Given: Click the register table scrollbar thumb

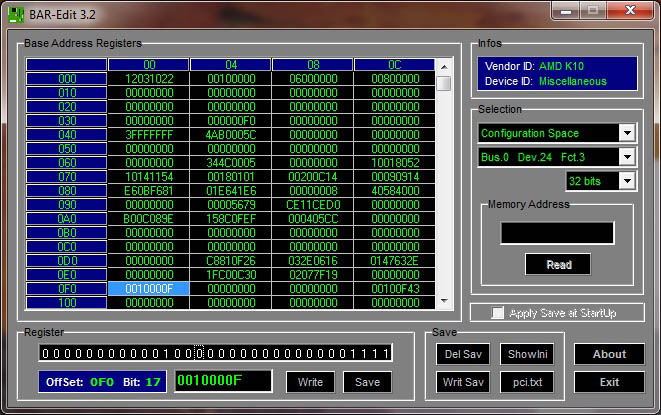Looking at the screenshot, I should click(444, 83).
